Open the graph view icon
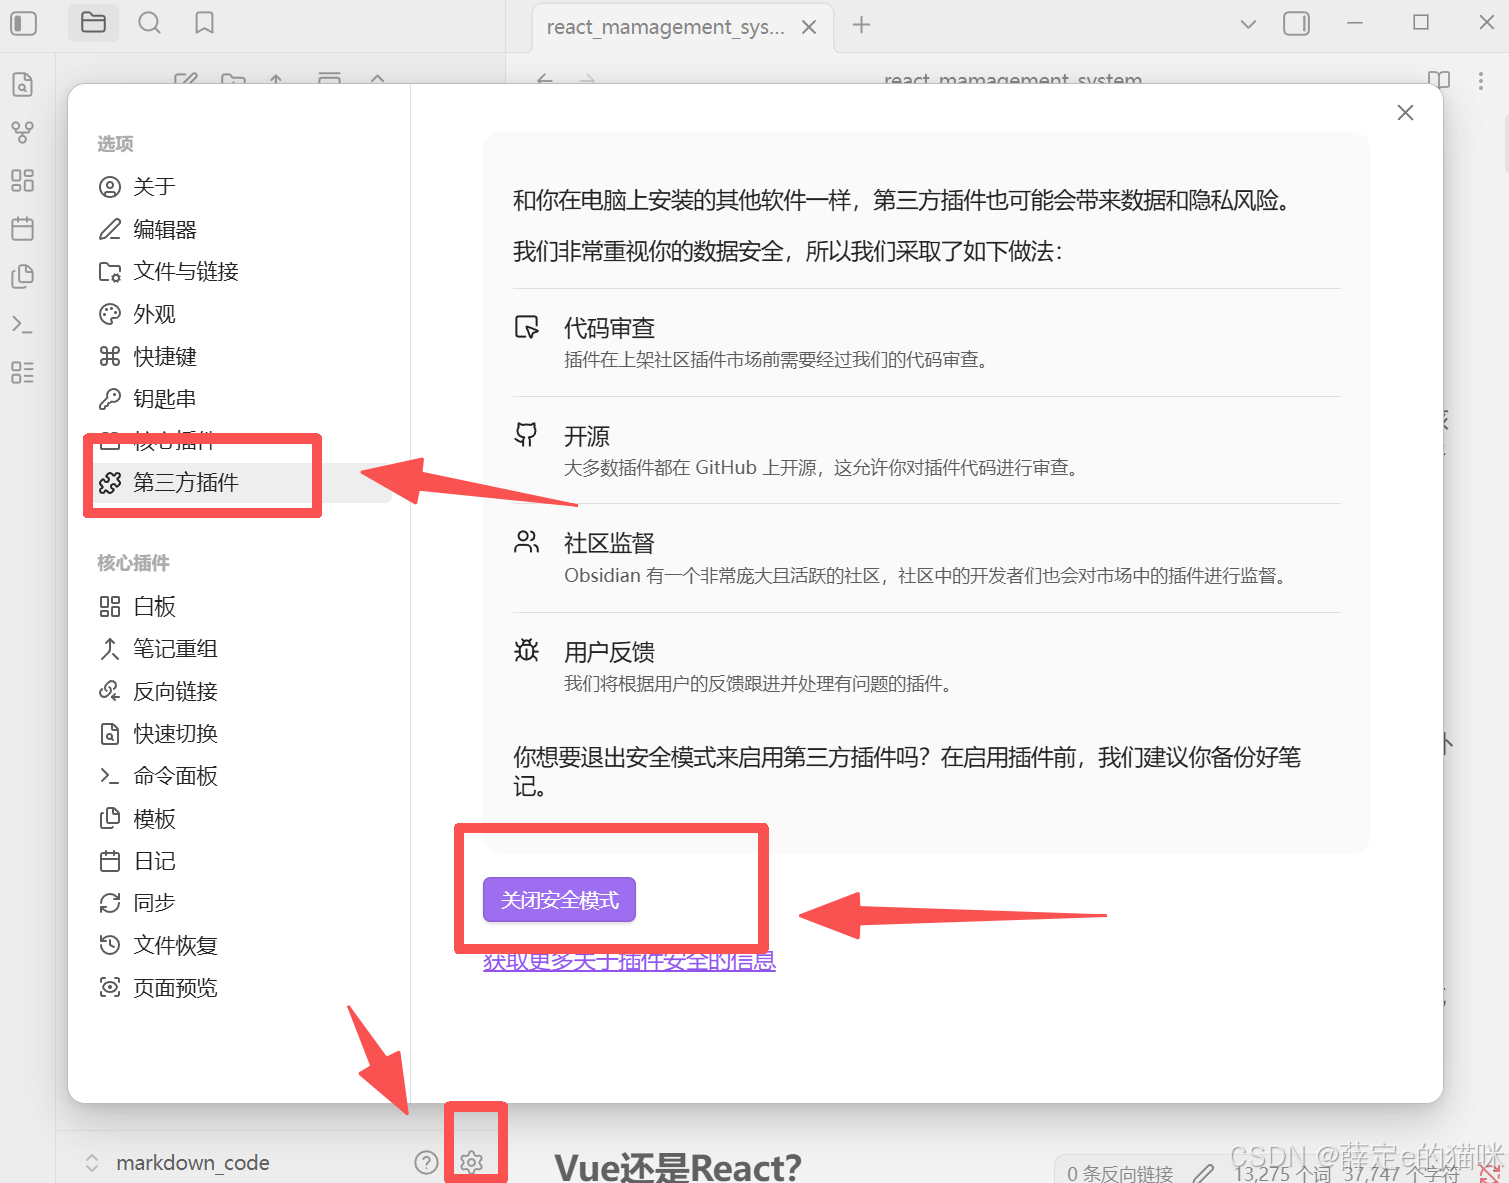 click(22, 131)
